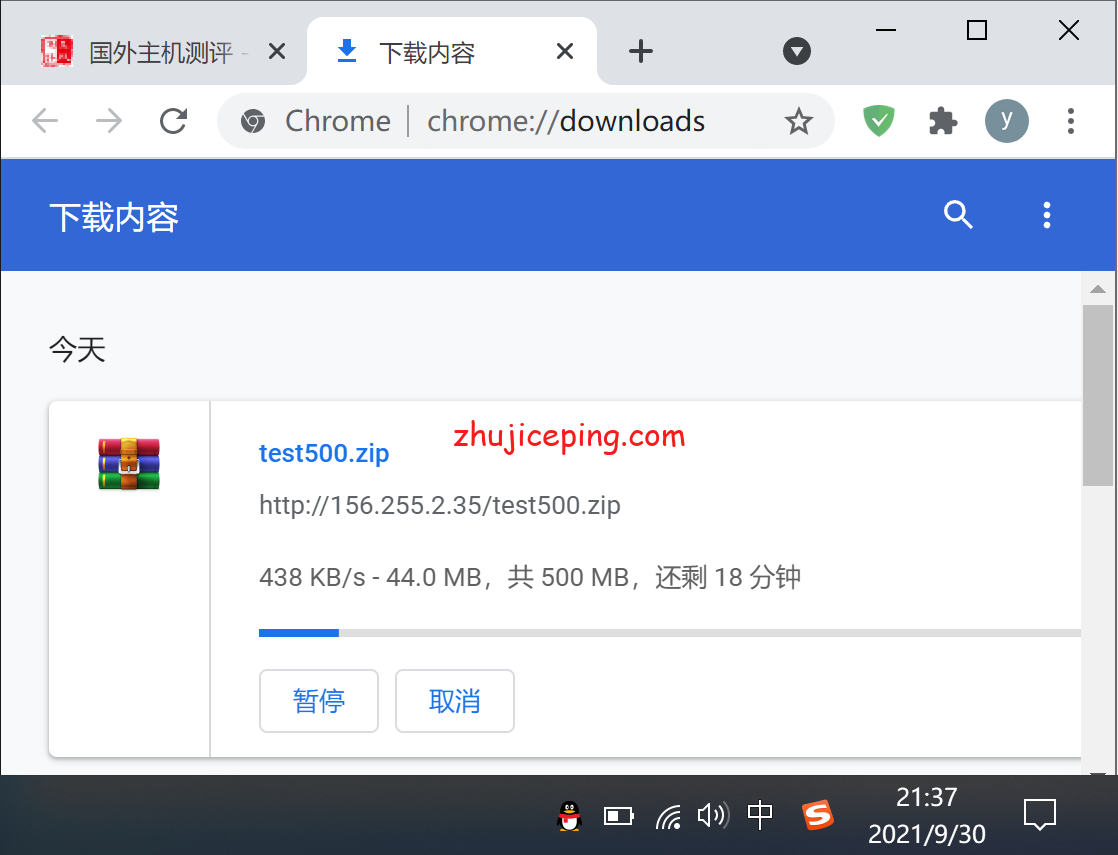Click the Chrome site info icon in address bar
Image resolution: width=1118 pixels, height=855 pixels.
pyautogui.click(x=253, y=121)
